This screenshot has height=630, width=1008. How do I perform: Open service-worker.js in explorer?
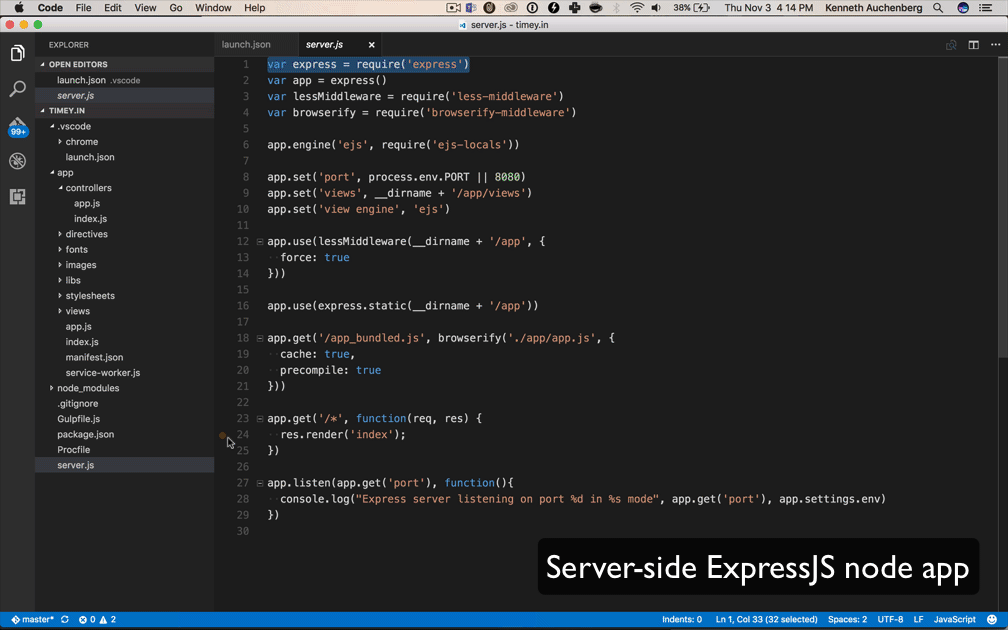[x=125, y=373]
